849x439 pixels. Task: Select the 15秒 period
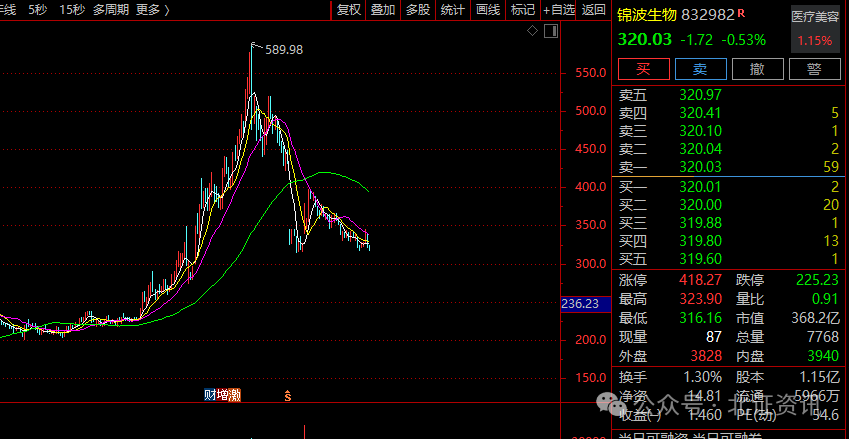71,10
